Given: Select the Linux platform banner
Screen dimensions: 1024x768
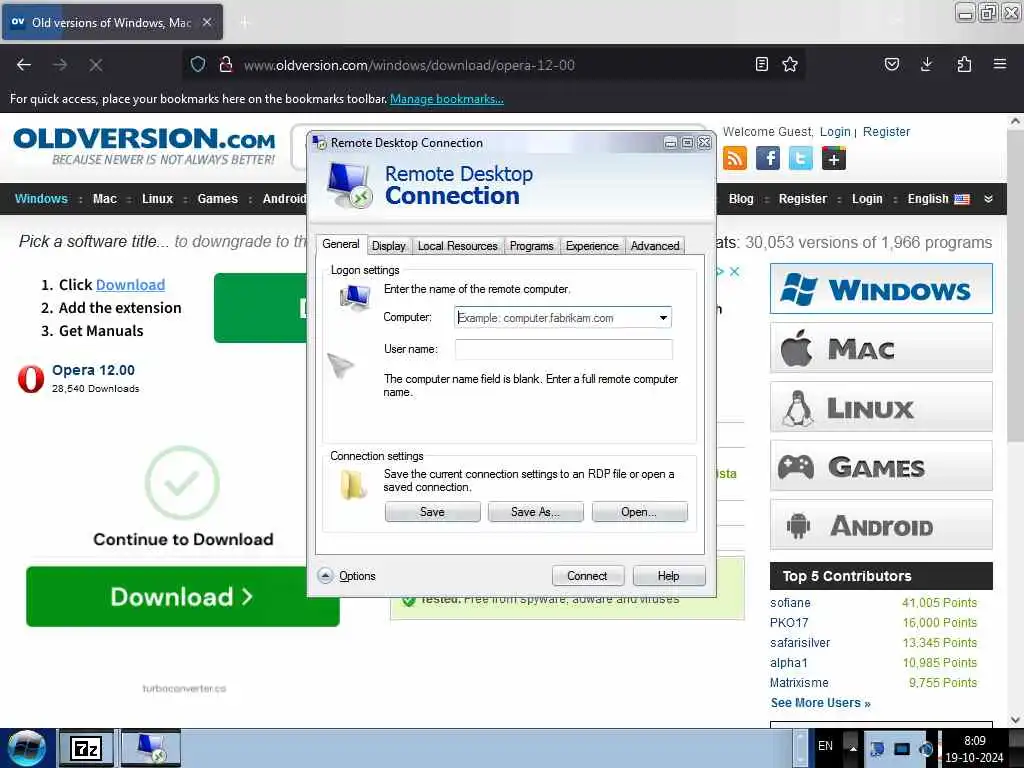Looking at the screenshot, I should click(881, 407).
